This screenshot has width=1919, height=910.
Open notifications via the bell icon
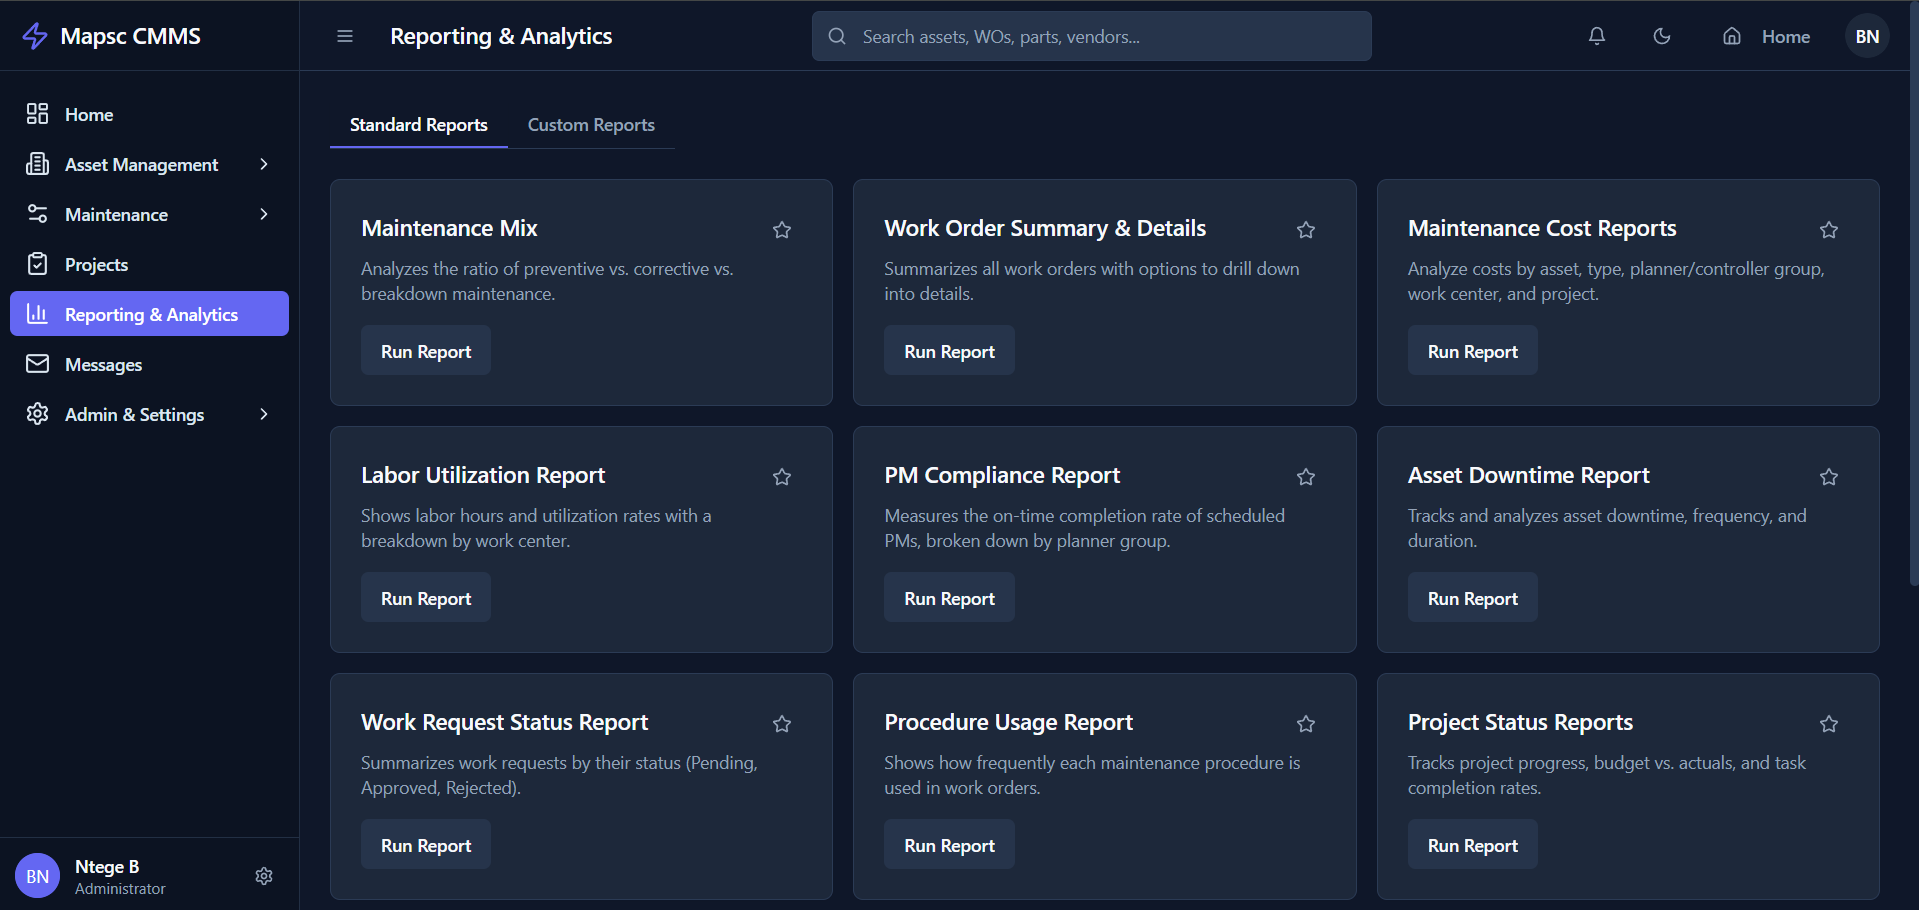coord(1597,36)
